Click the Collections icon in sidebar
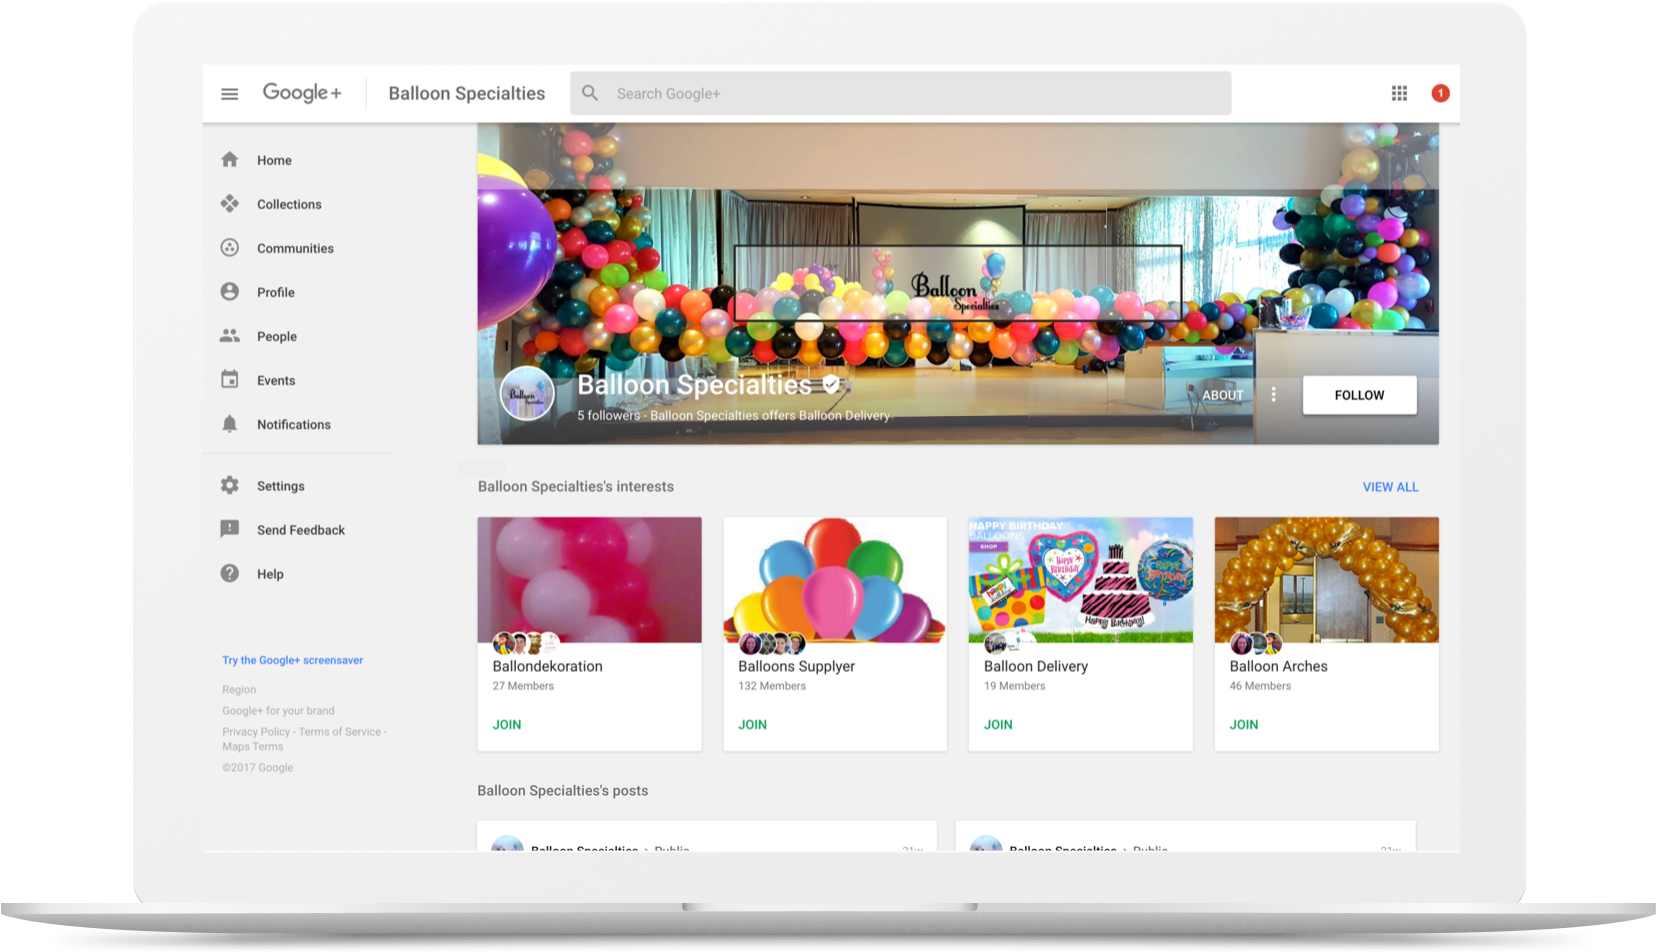This screenshot has width=1656, height=952. (x=230, y=204)
